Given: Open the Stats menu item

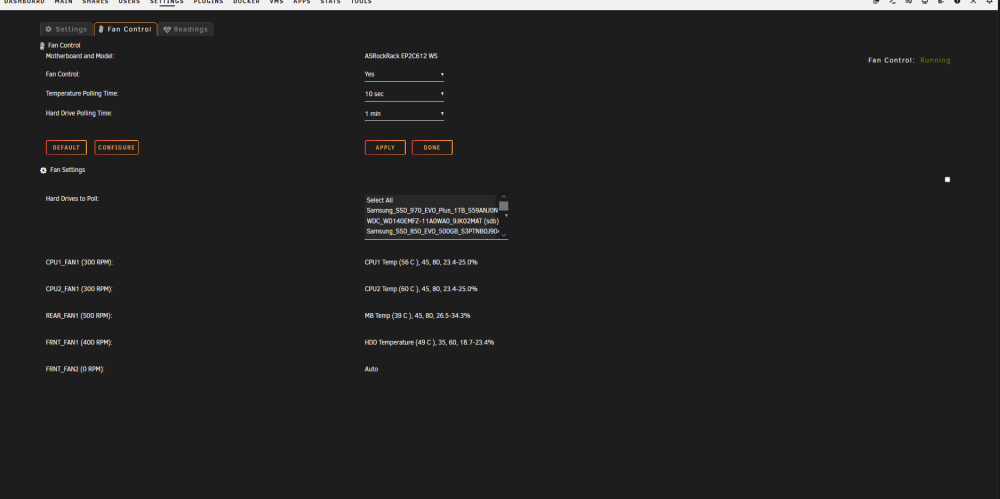Looking at the screenshot, I should [330, 2].
